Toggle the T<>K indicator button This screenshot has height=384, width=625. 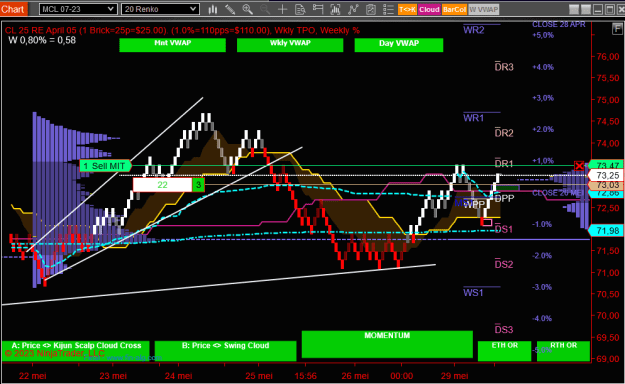click(407, 10)
